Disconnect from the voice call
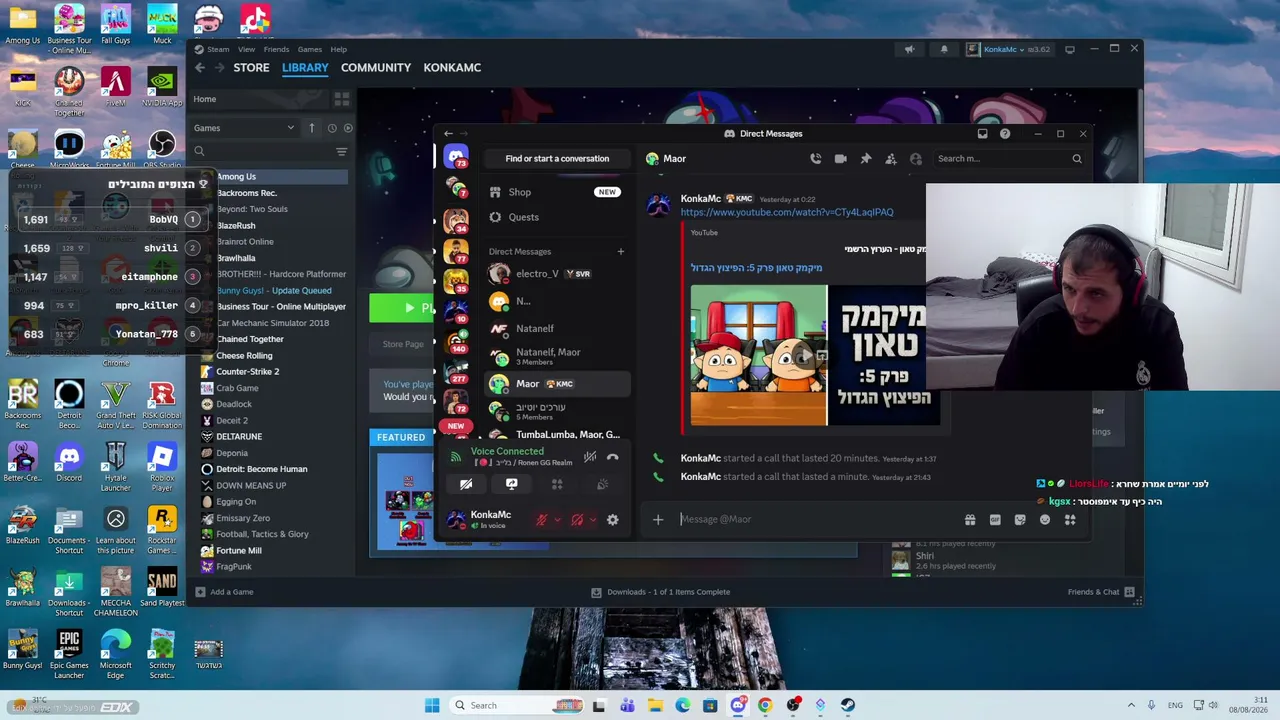 [613, 457]
